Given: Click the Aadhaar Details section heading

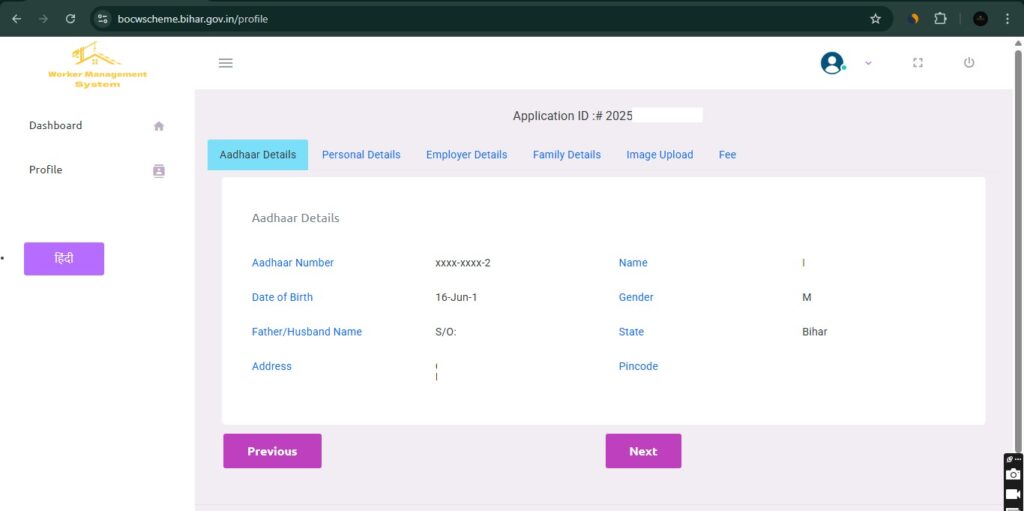Looking at the screenshot, I should click(x=295, y=218).
